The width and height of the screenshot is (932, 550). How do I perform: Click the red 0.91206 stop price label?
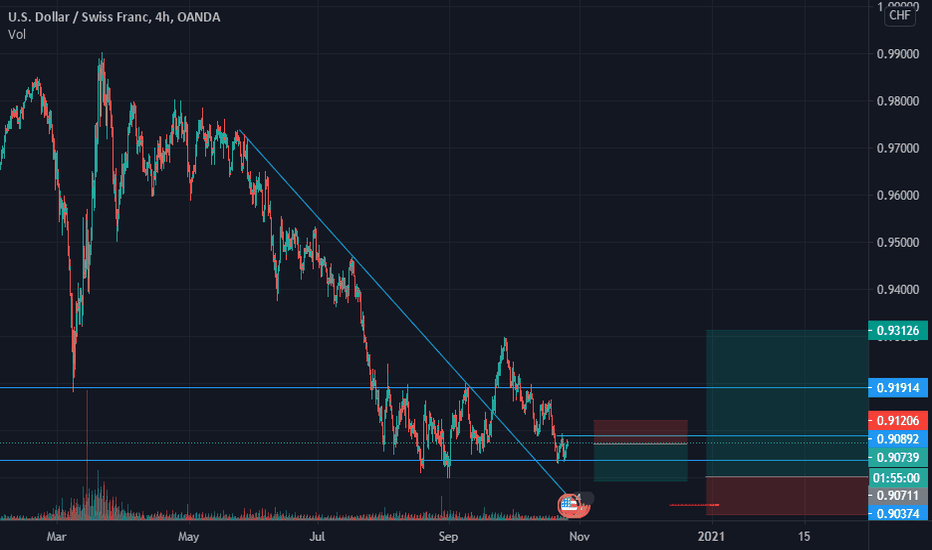[x=898, y=420]
